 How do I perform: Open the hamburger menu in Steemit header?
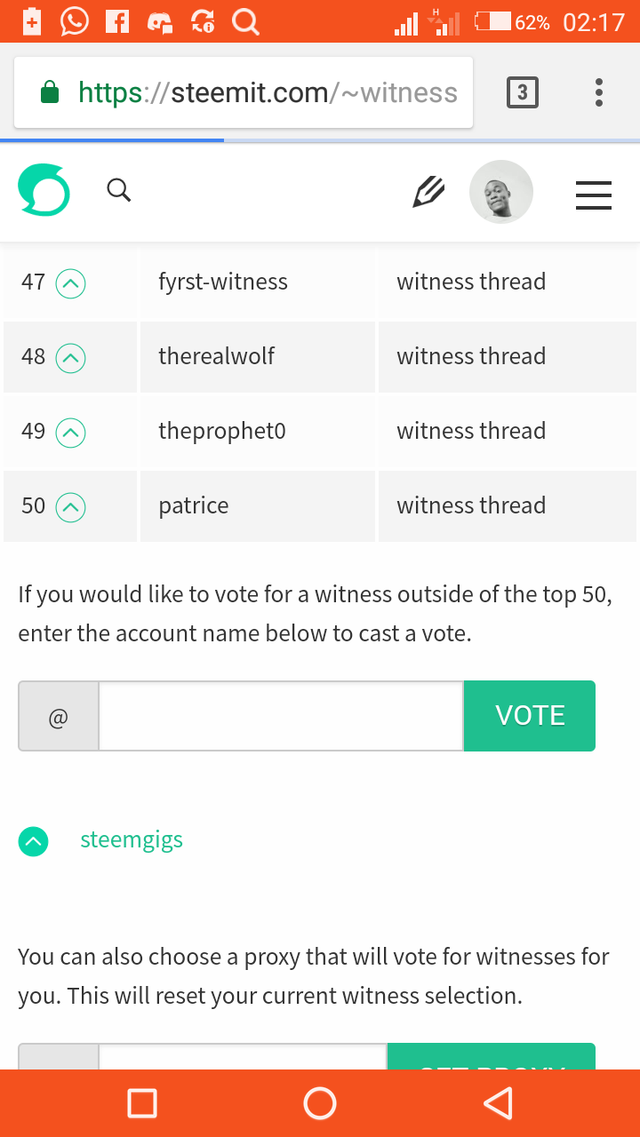click(x=594, y=195)
